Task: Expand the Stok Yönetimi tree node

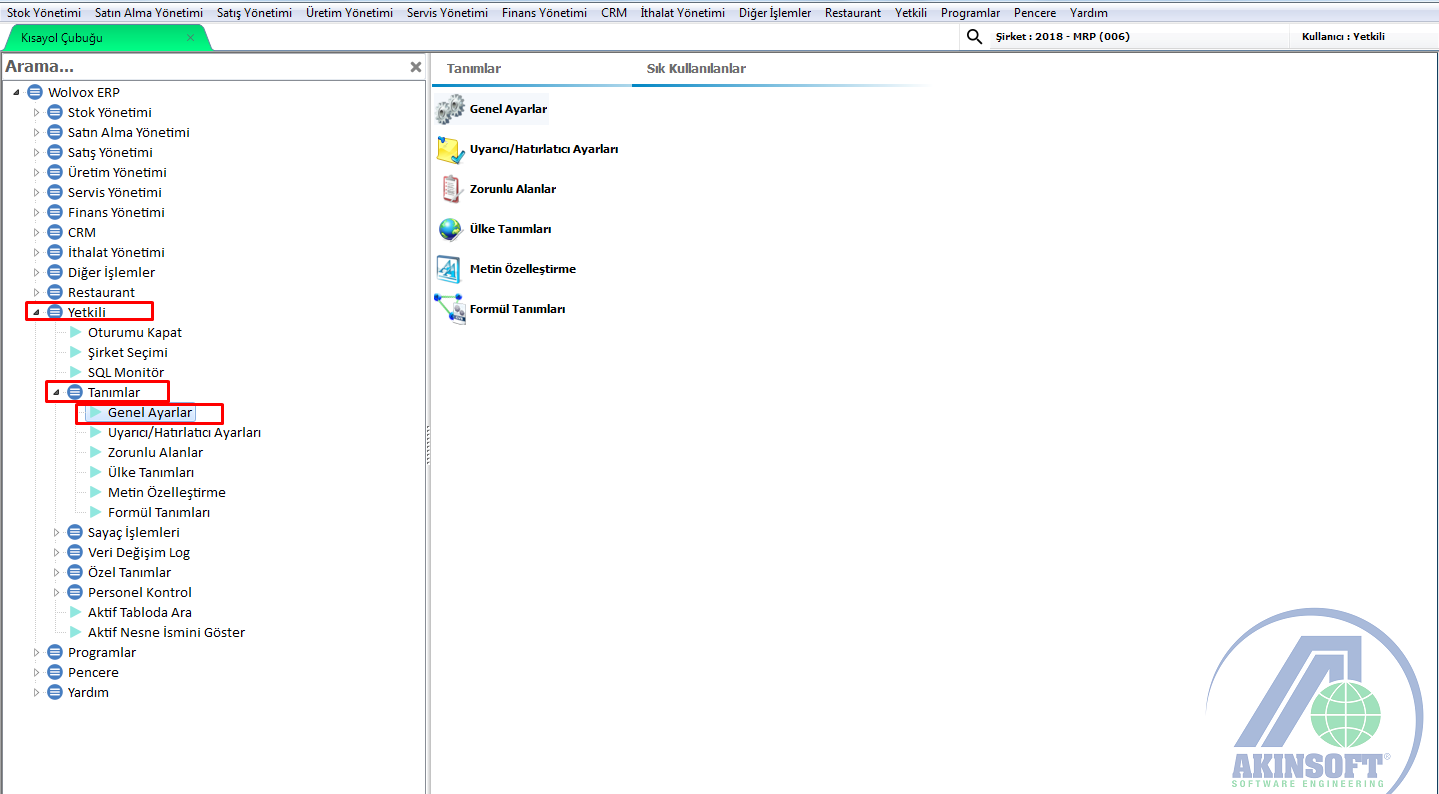Action: (37, 112)
